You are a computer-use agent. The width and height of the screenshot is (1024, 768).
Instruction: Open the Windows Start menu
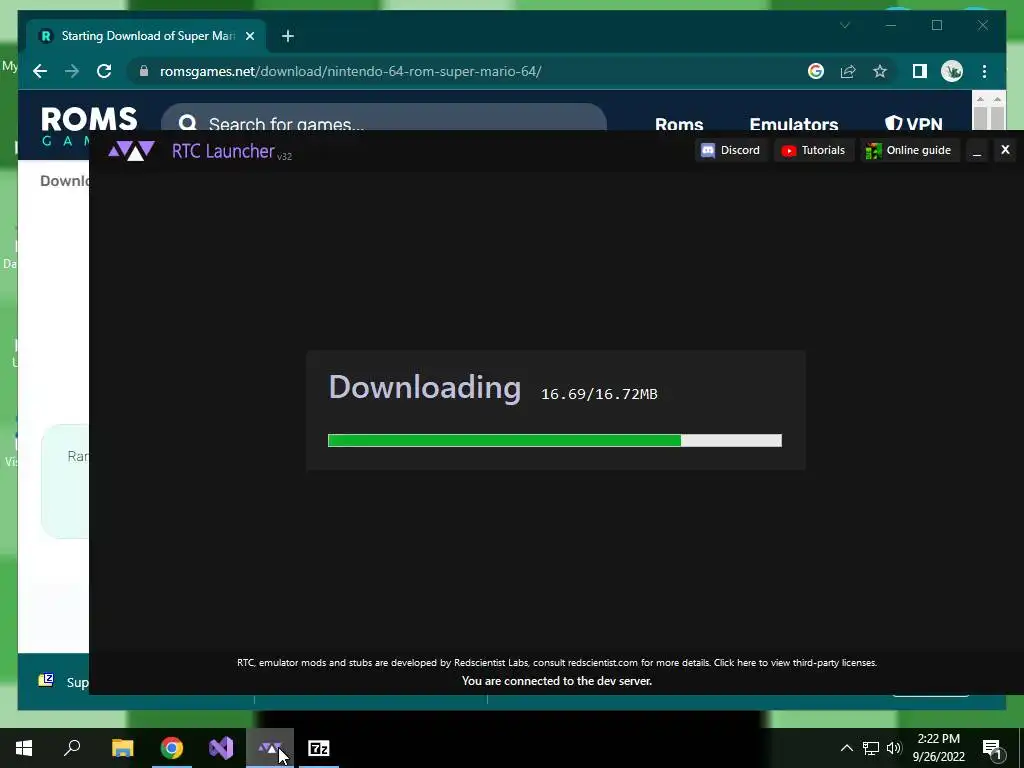[24, 748]
